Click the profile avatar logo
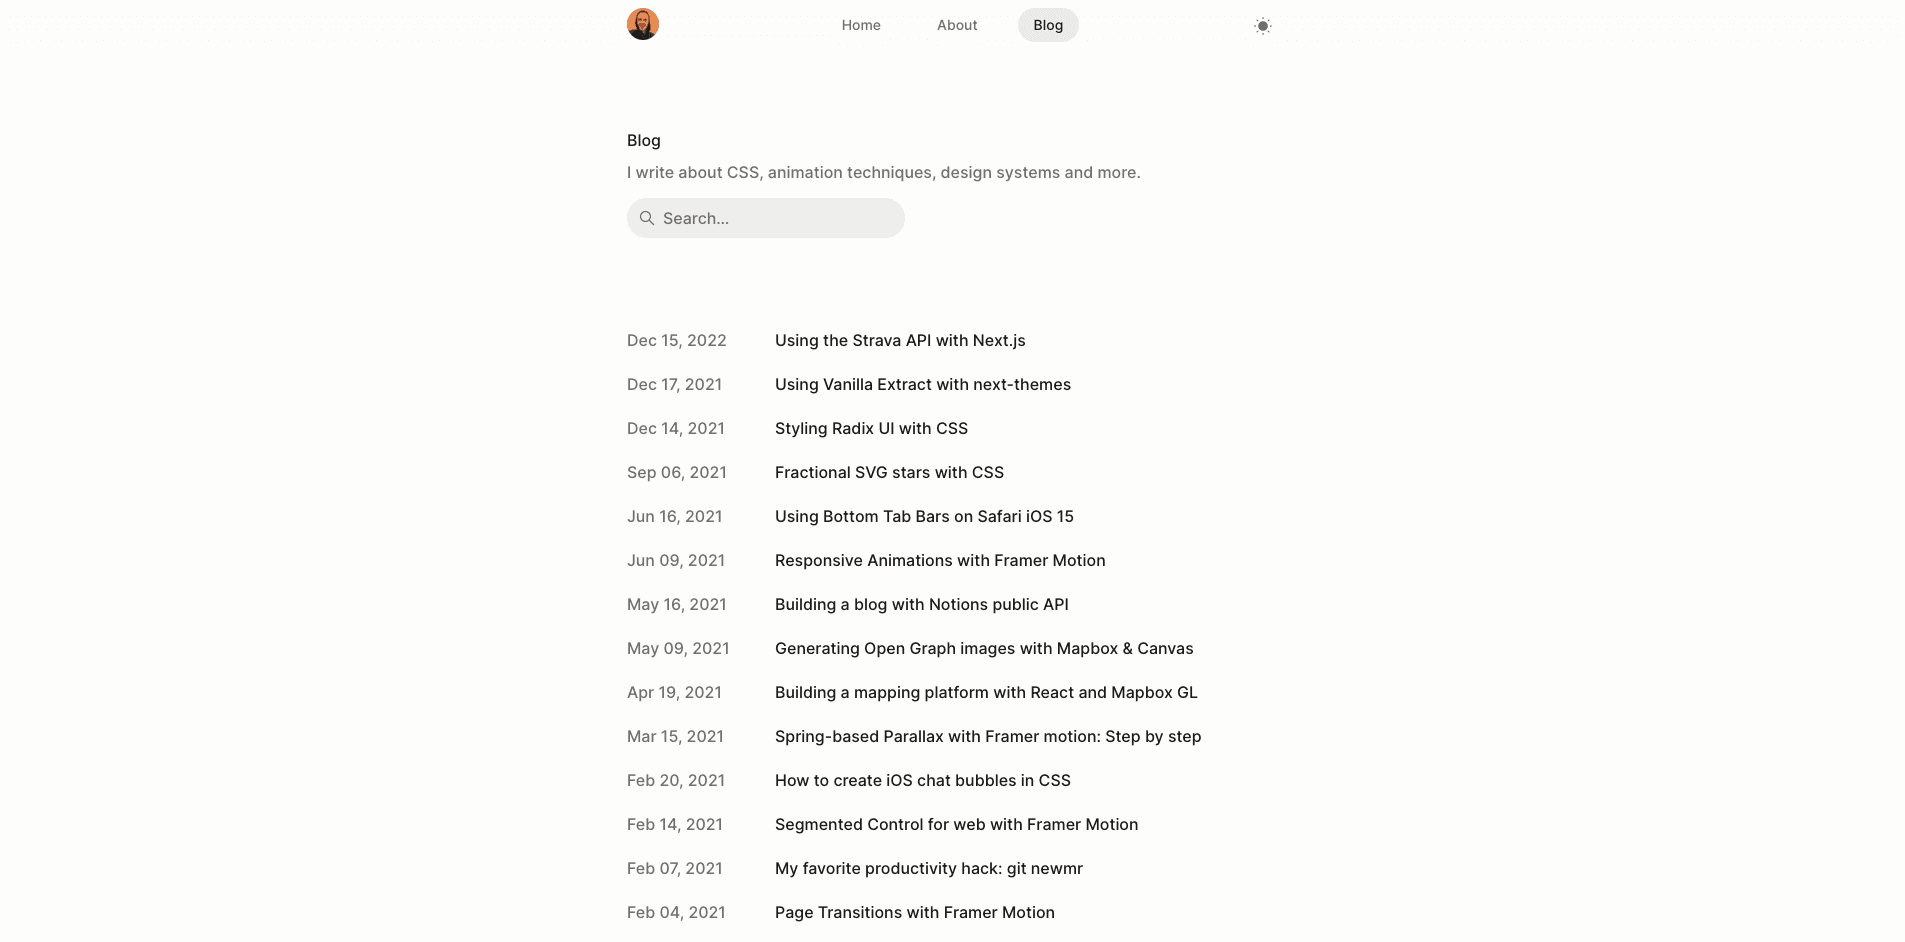1905x942 pixels. pos(642,24)
